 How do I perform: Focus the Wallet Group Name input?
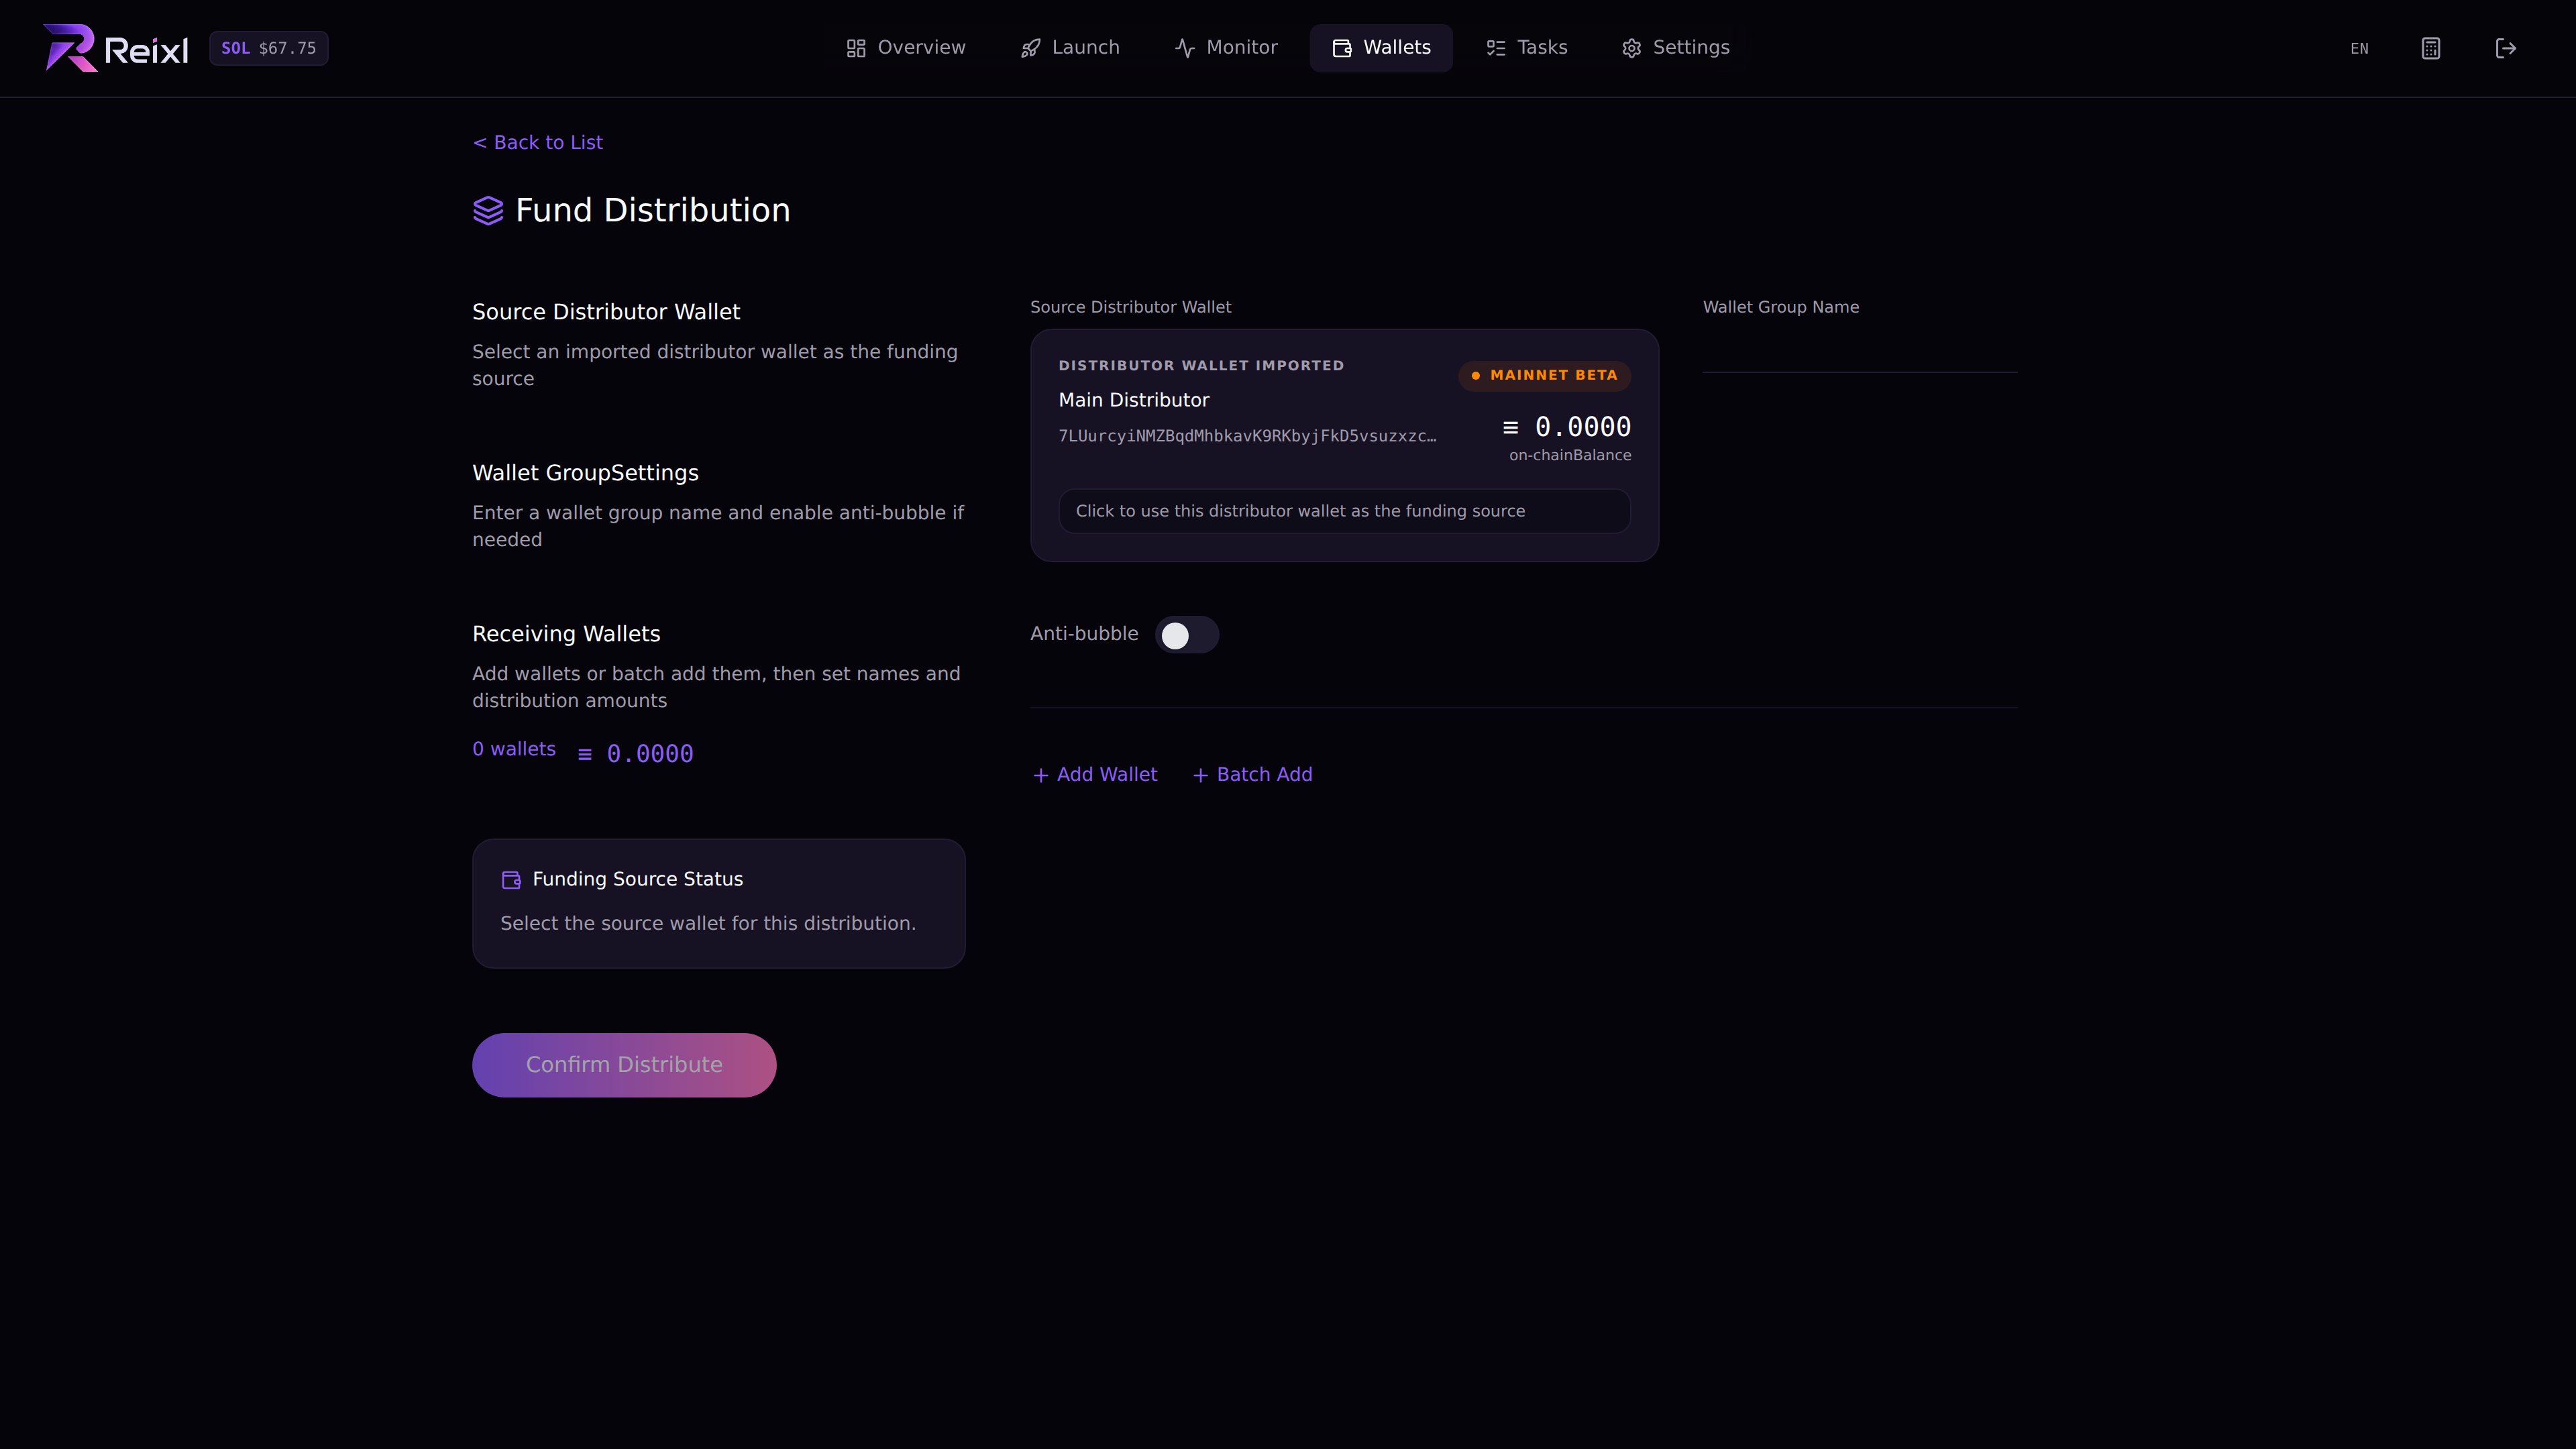1860,351
